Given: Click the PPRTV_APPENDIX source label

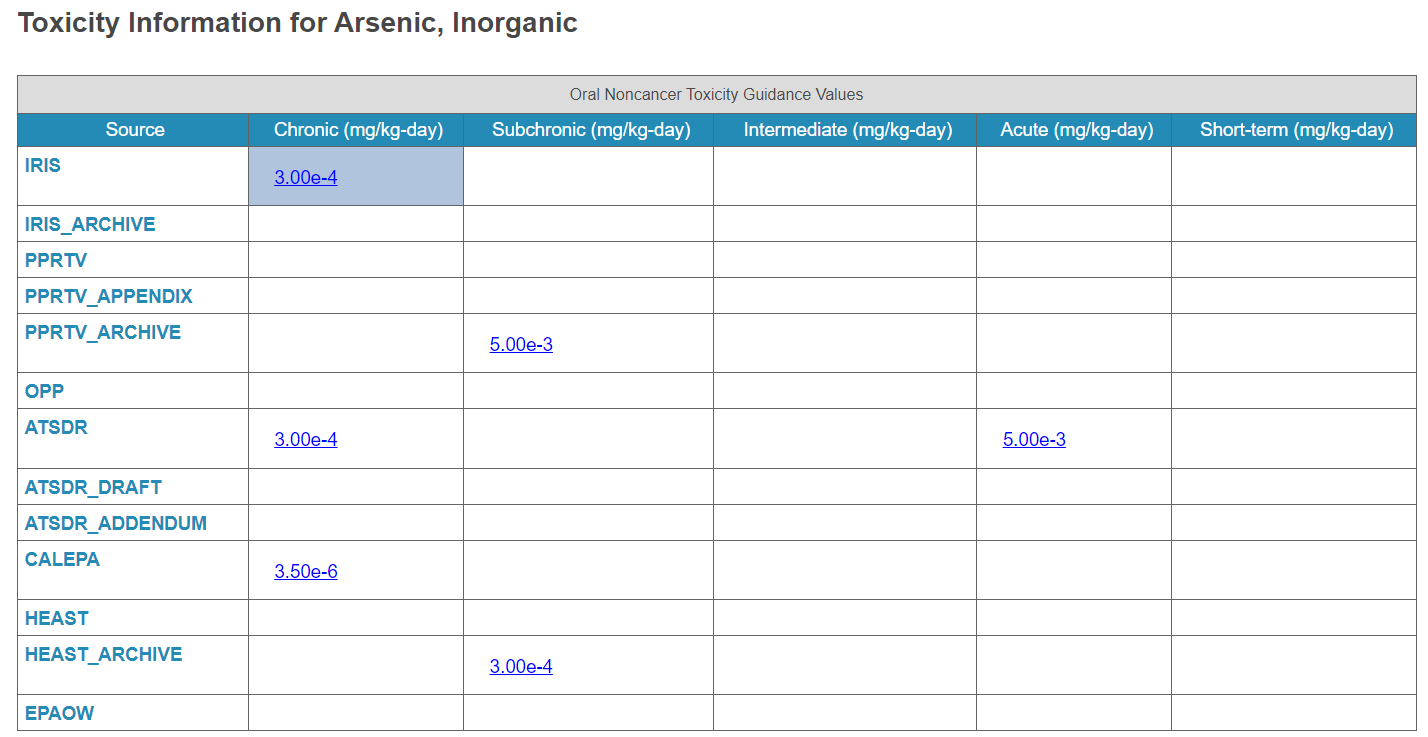Looking at the screenshot, I should [109, 297].
